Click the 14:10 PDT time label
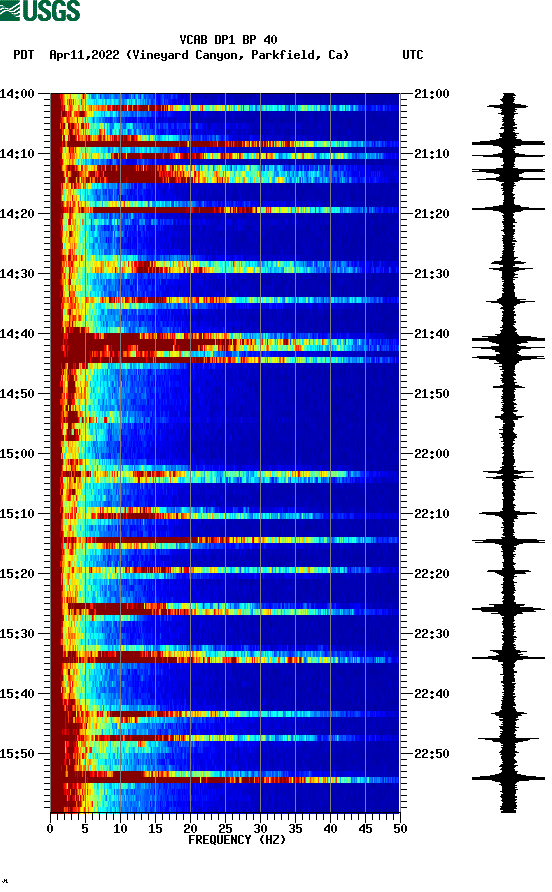The height and width of the screenshot is (892, 552). (17, 154)
